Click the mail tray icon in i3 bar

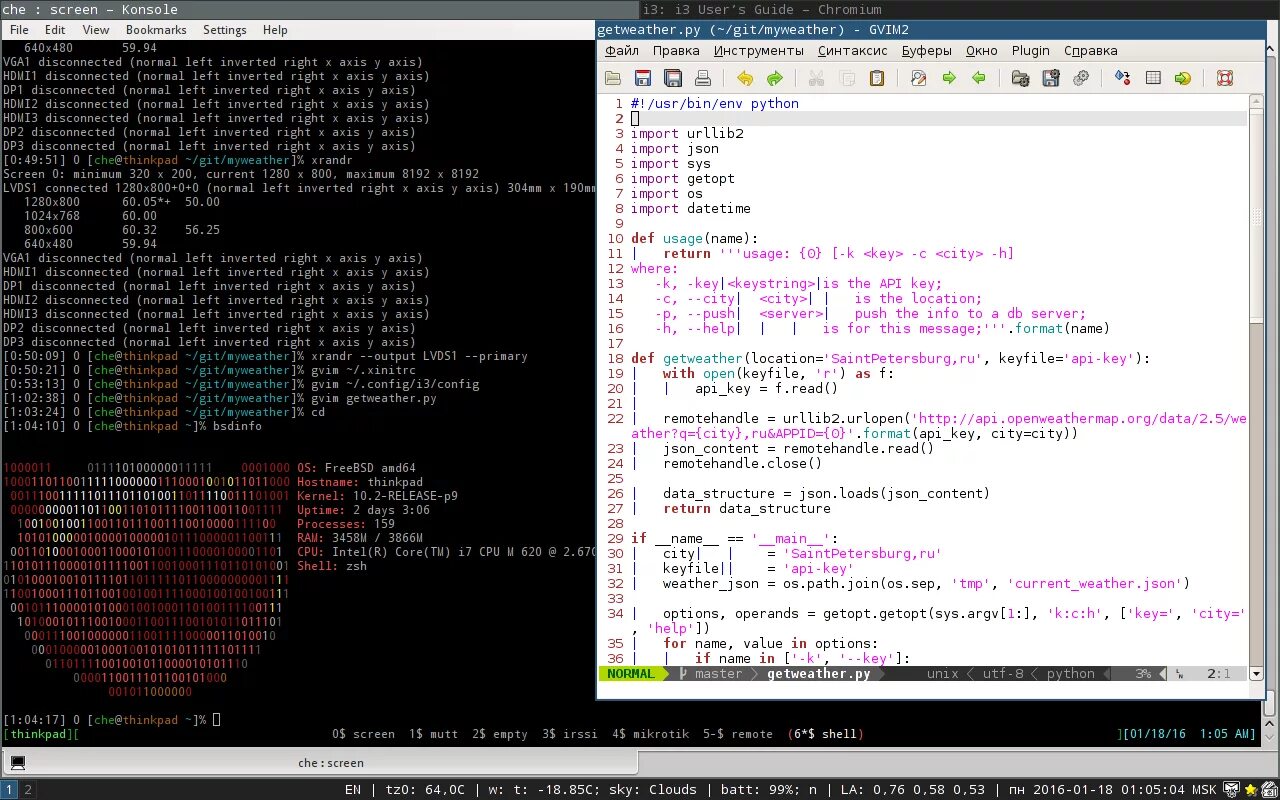tap(1232, 790)
